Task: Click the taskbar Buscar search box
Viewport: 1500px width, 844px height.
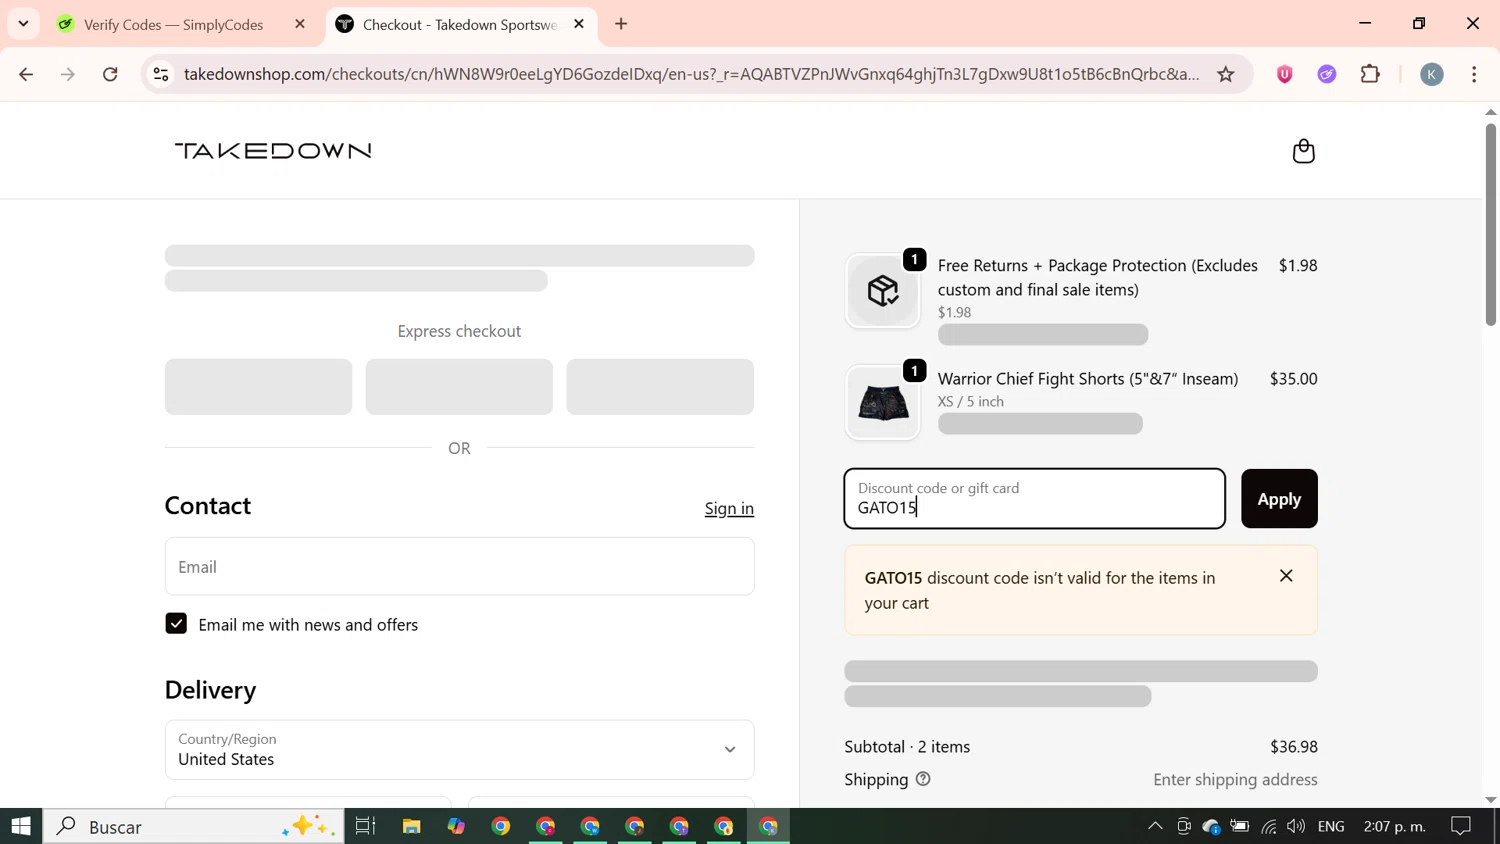Action: 194,826
